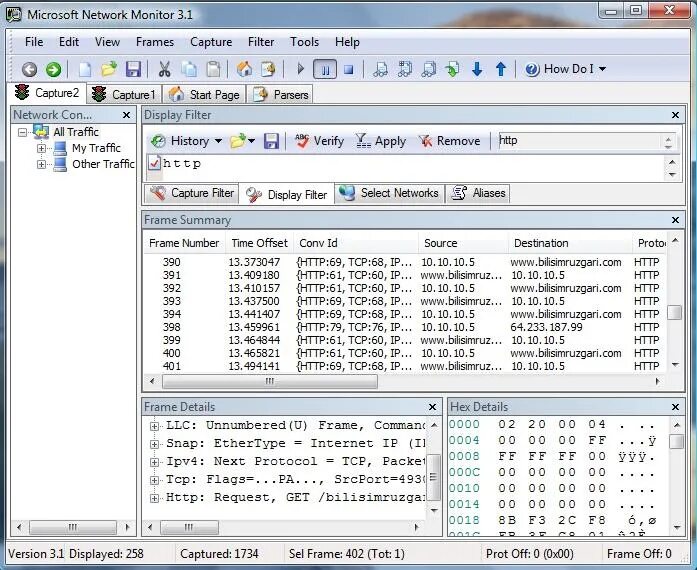Image resolution: width=697 pixels, height=570 pixels.
Task: Open the filter History dropdown
Action: [x=186, y=141]
